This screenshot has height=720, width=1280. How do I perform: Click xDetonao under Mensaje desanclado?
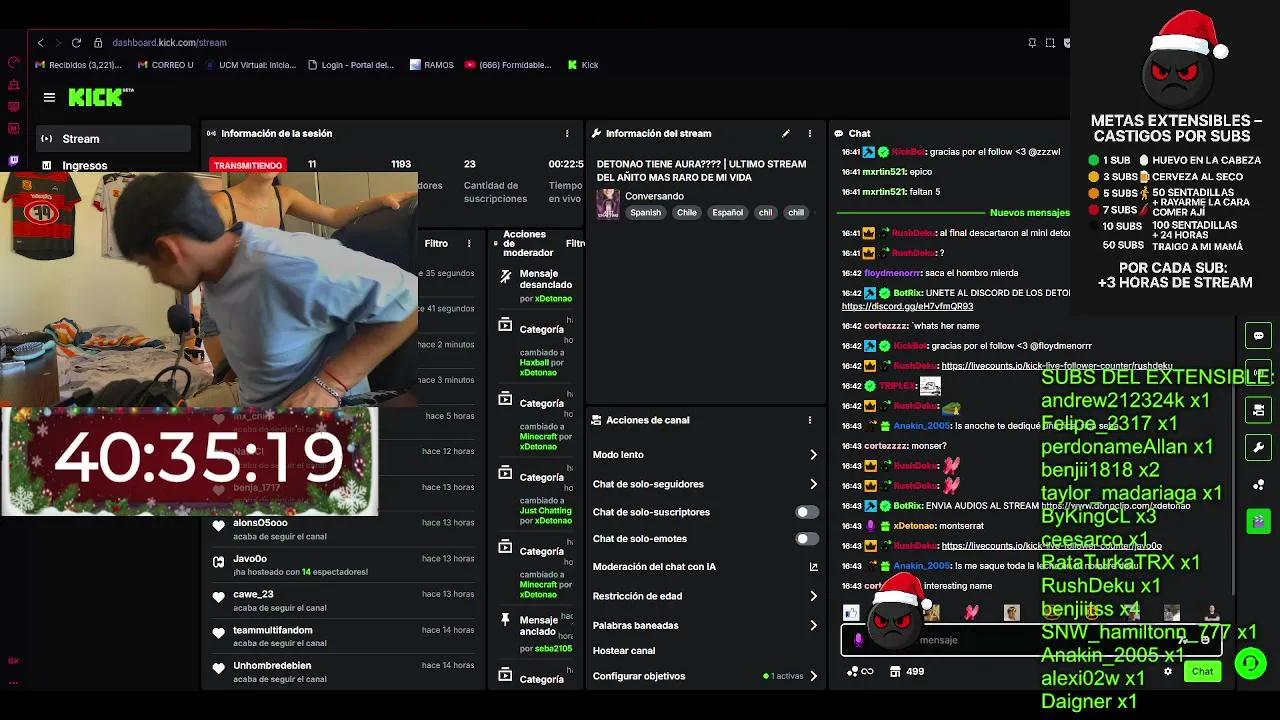tap(553, 299)
